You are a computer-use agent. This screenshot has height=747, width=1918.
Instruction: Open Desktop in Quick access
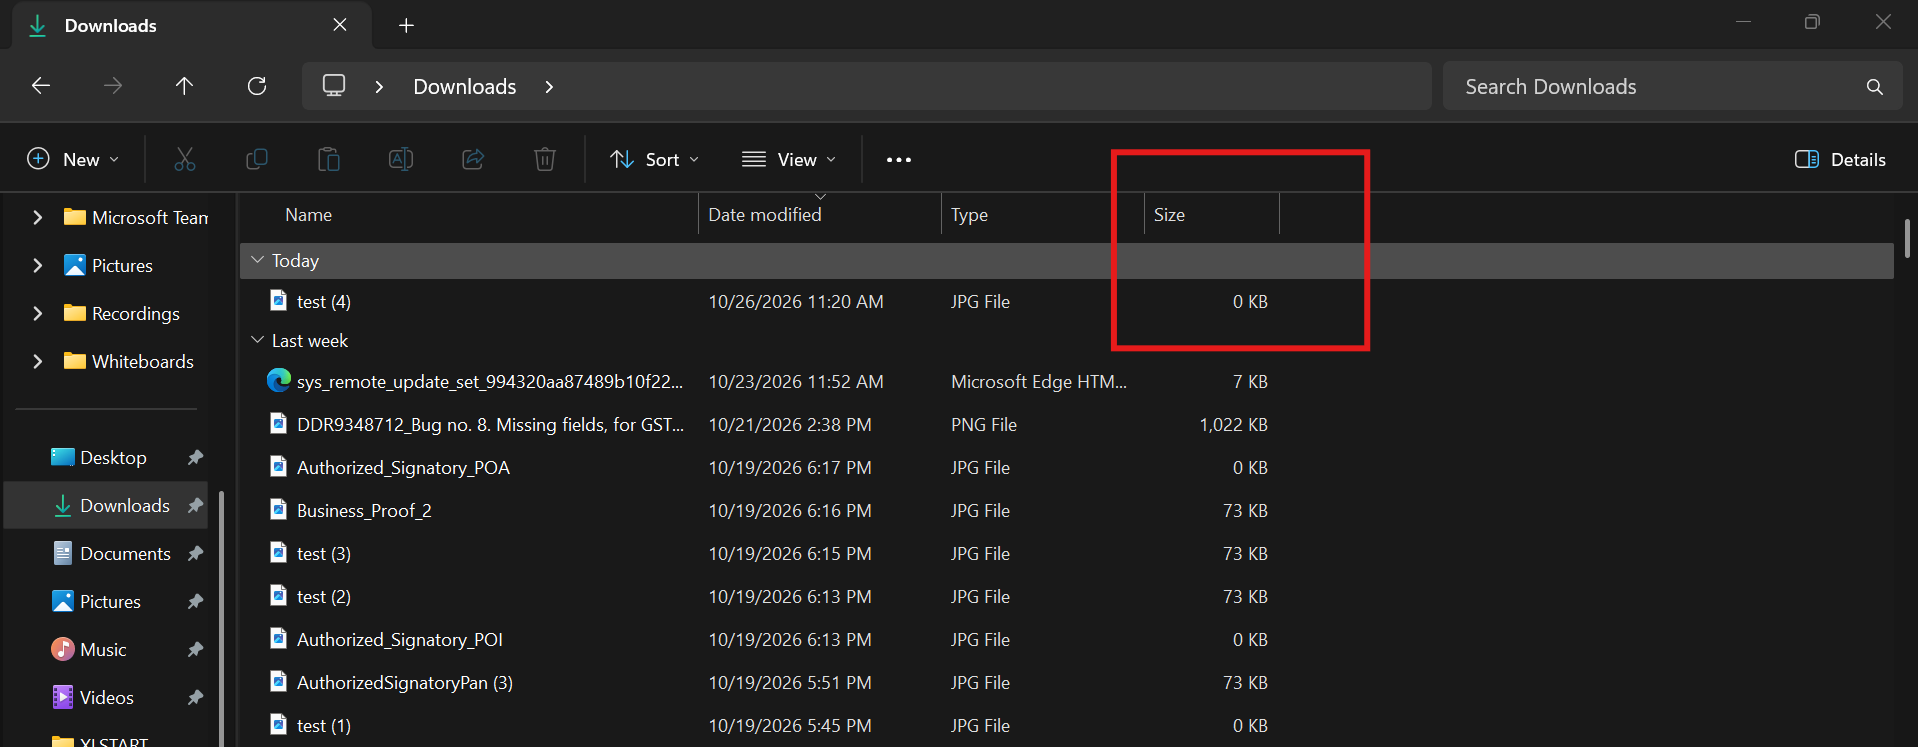(x=112, y=457)
